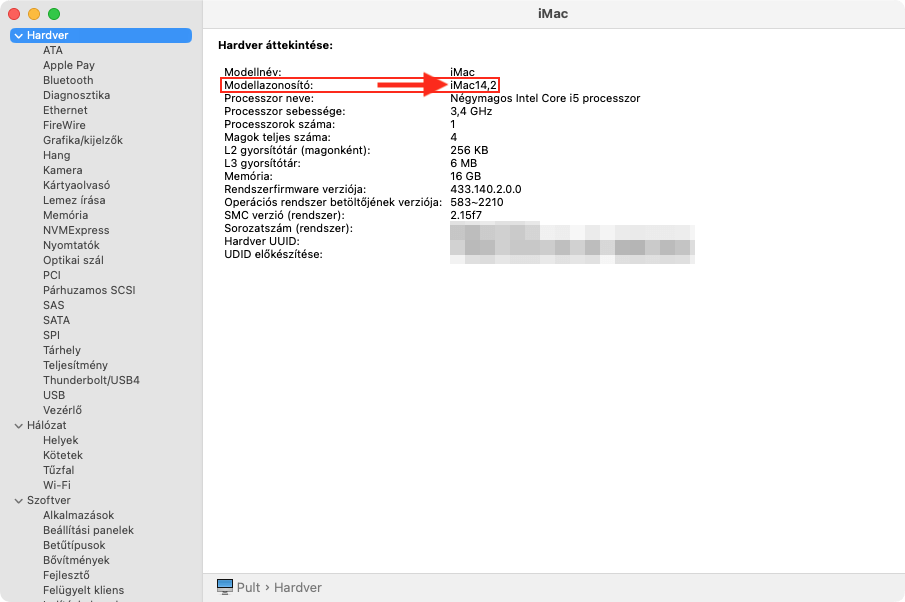Select the Hardver category in sidebar

click(x=101, y=35)
